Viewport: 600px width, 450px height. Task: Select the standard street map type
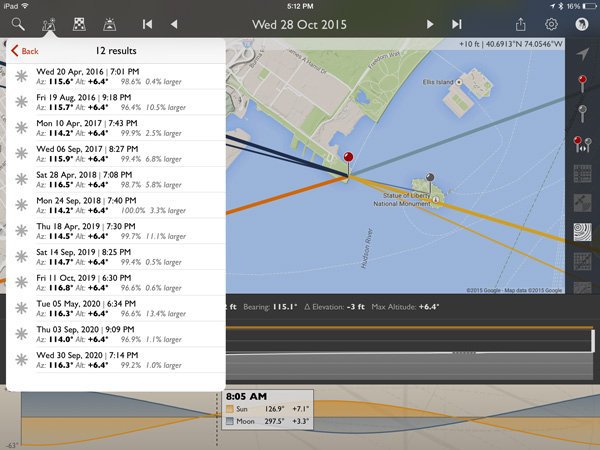pos(582,173)
